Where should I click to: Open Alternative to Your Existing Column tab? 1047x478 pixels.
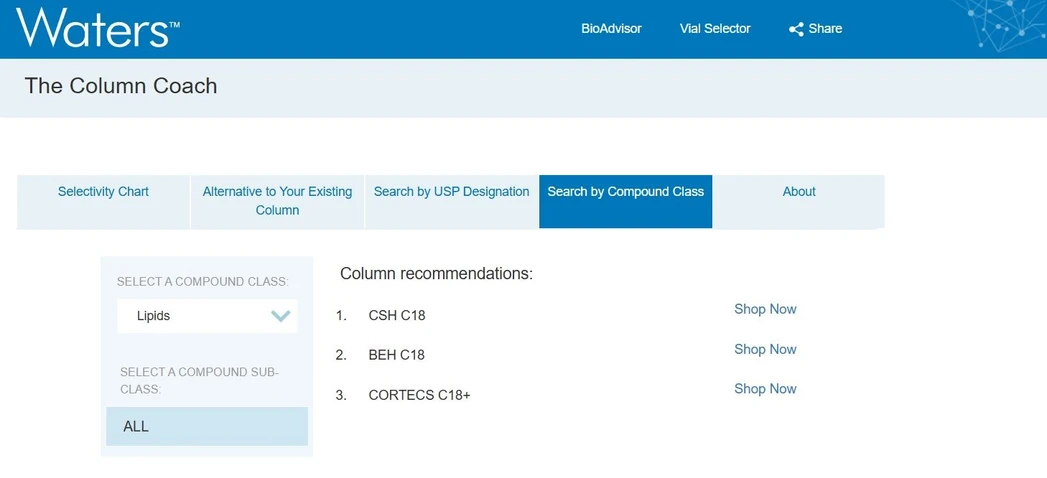coord(277,202)
